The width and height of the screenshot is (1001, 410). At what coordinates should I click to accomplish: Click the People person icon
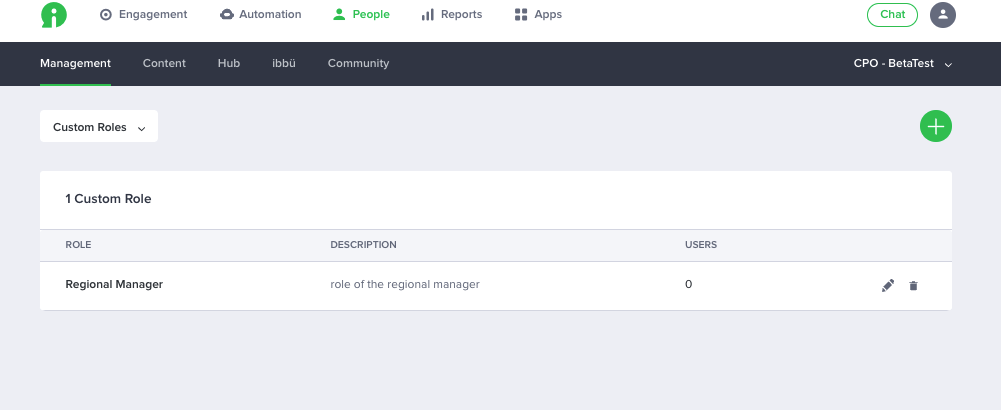point(339,15)
